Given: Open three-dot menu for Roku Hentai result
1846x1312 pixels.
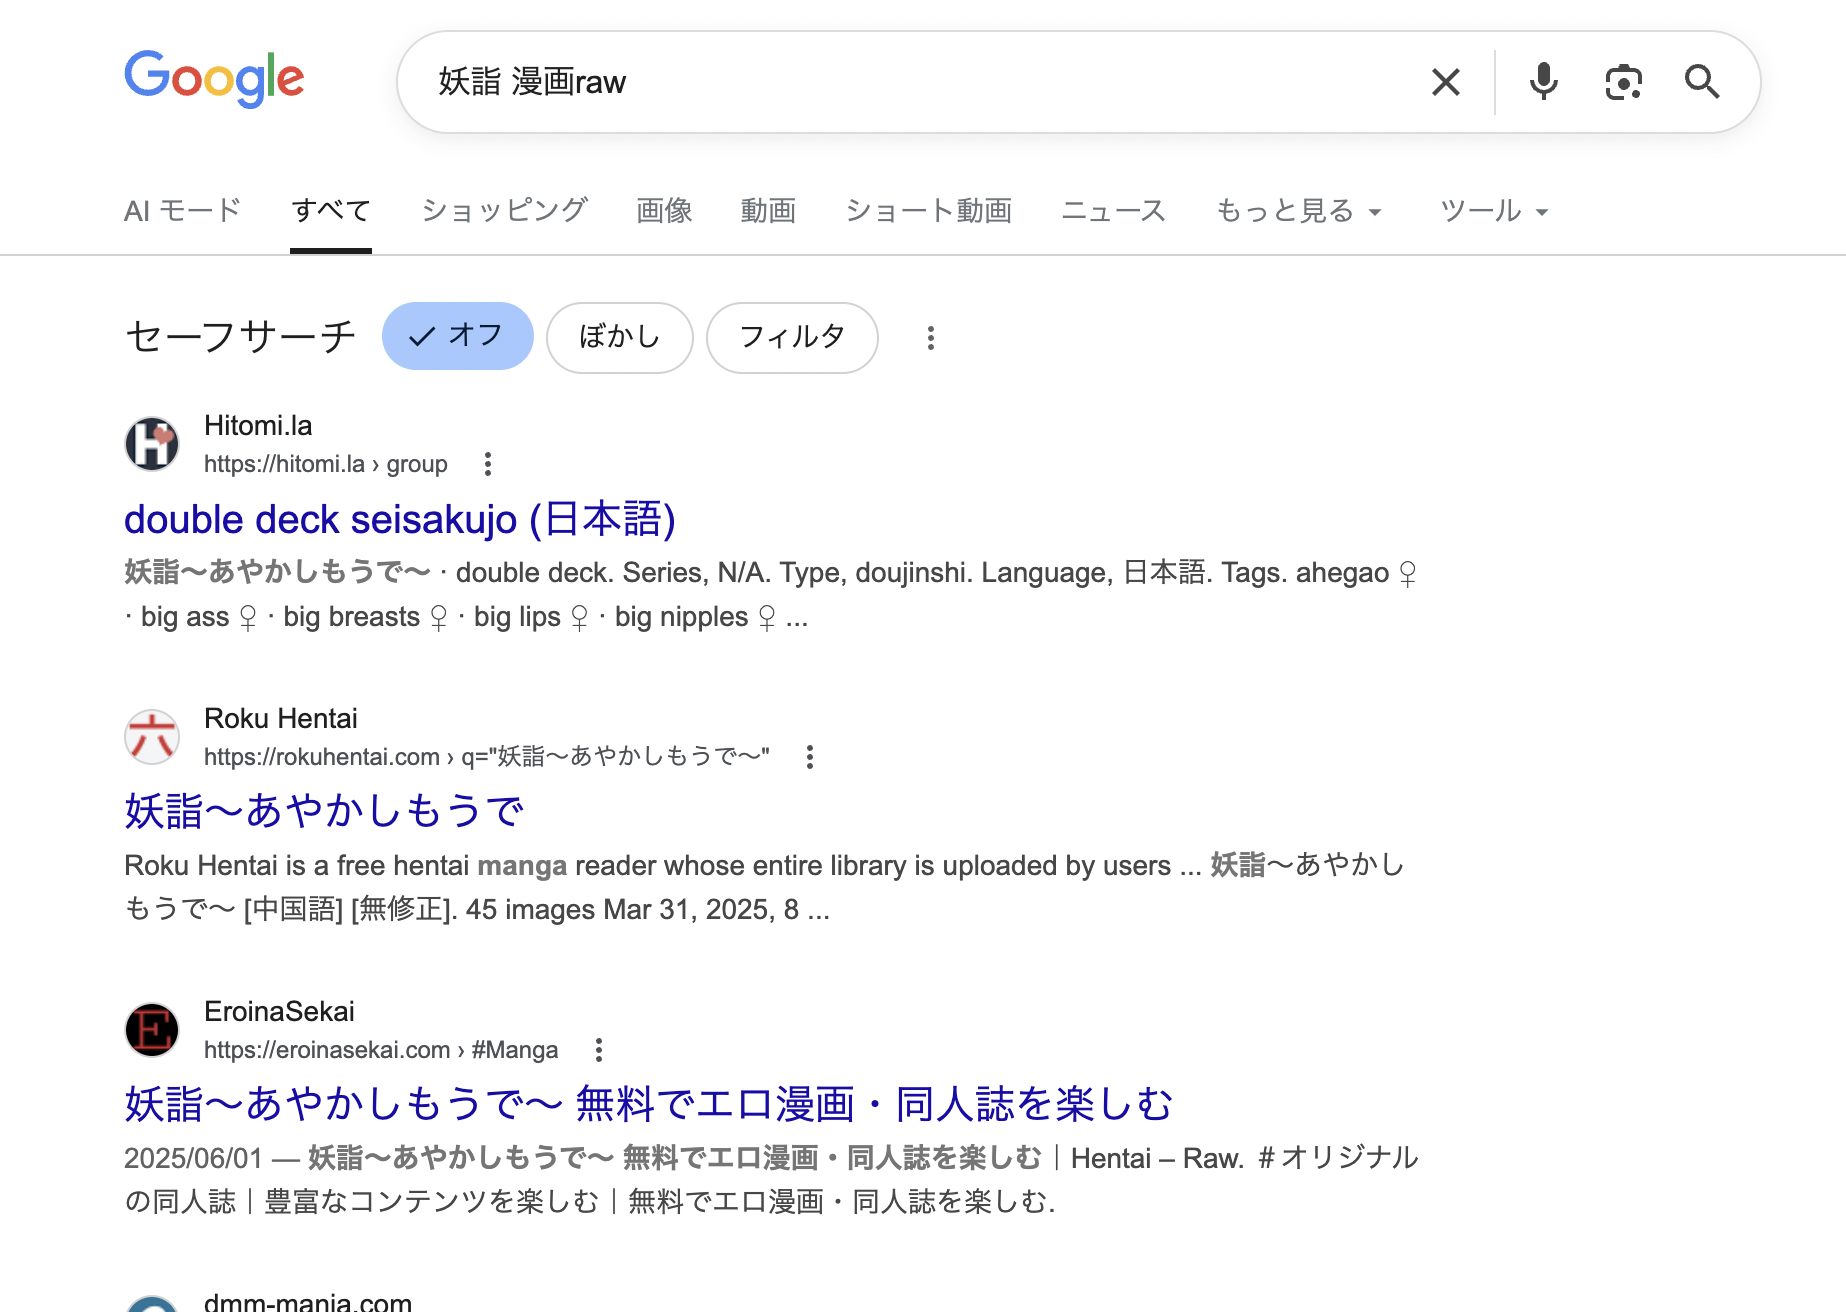Looking at the screenshot, I should (810, 757).
